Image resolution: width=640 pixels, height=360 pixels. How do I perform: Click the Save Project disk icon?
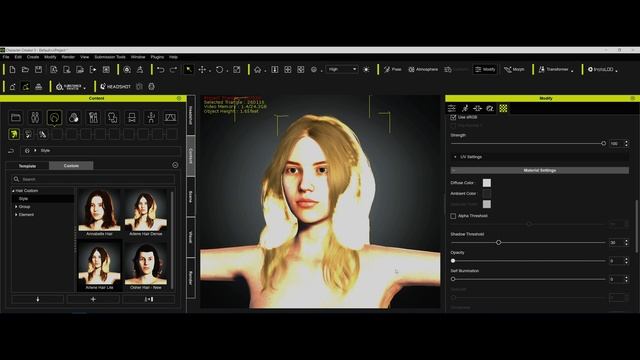(38, 69)
